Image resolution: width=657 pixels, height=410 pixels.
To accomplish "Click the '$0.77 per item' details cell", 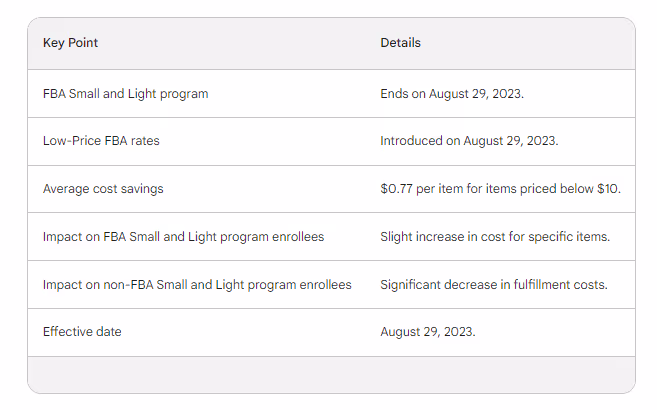I will pos(500,189).
